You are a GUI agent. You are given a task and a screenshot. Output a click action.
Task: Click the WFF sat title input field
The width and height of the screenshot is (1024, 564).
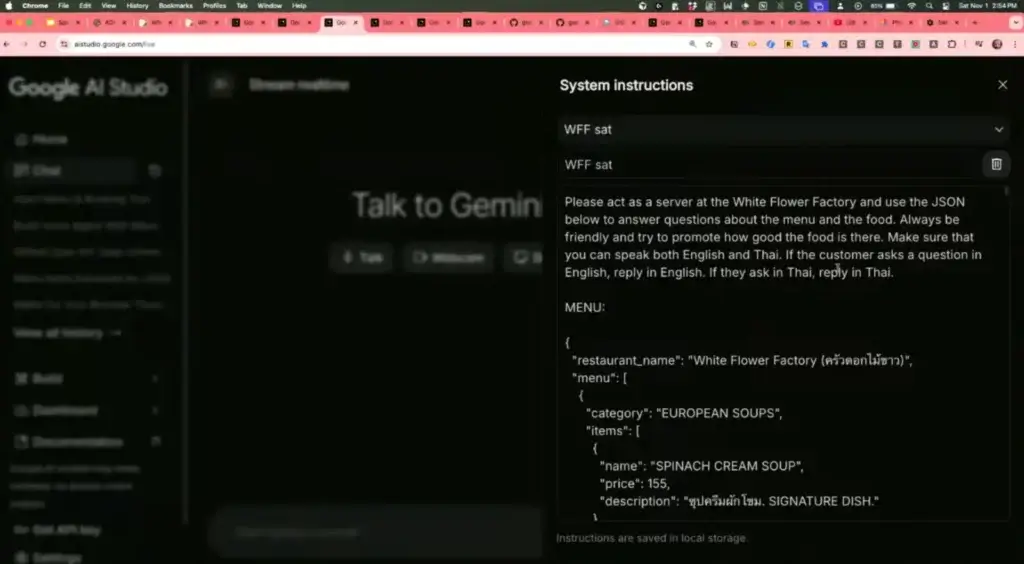click(768, 164)
